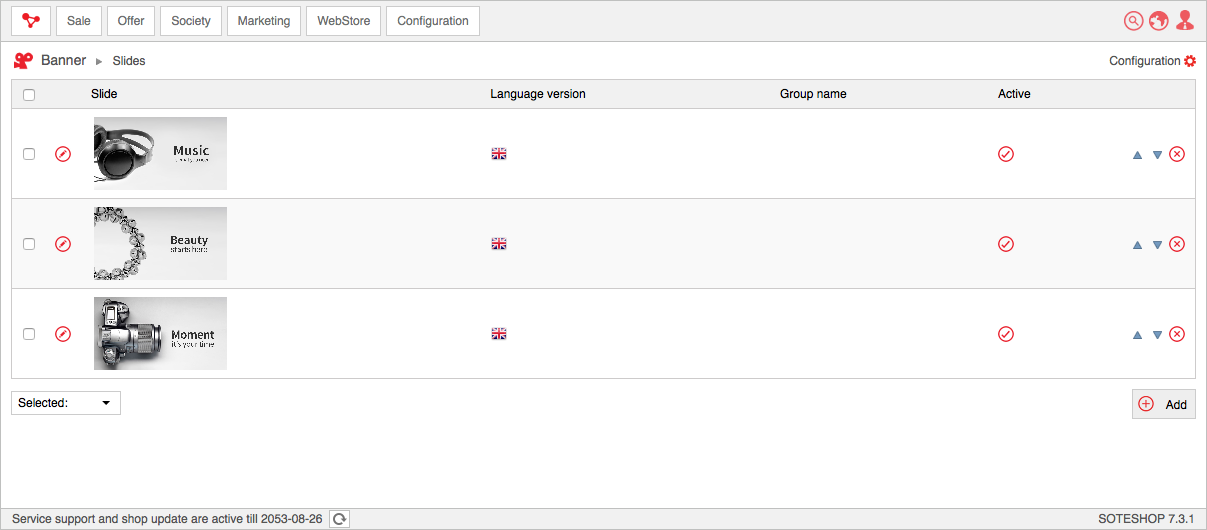Open the Configuration menu
Viewport: 1207px width, 530px height.
coord(432,21)
